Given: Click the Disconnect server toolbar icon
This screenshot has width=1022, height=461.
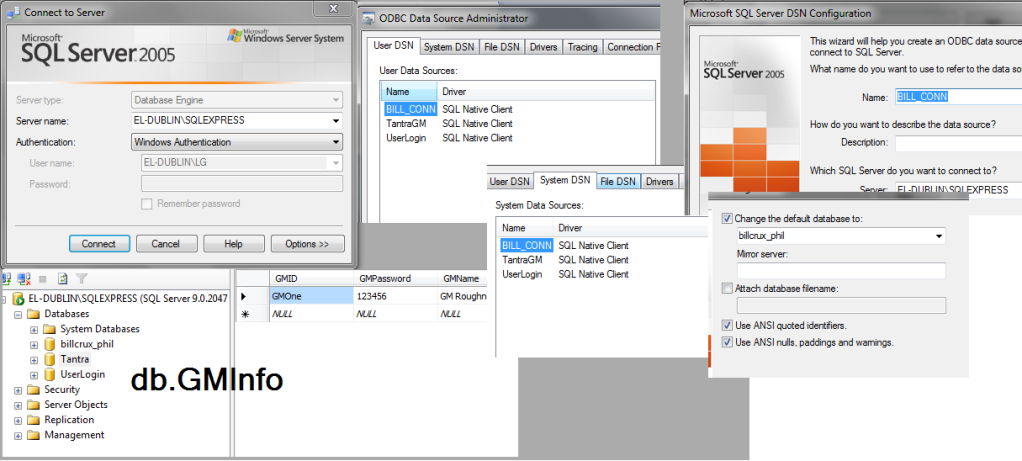Looking at the screenshot, I should (23, 279).
